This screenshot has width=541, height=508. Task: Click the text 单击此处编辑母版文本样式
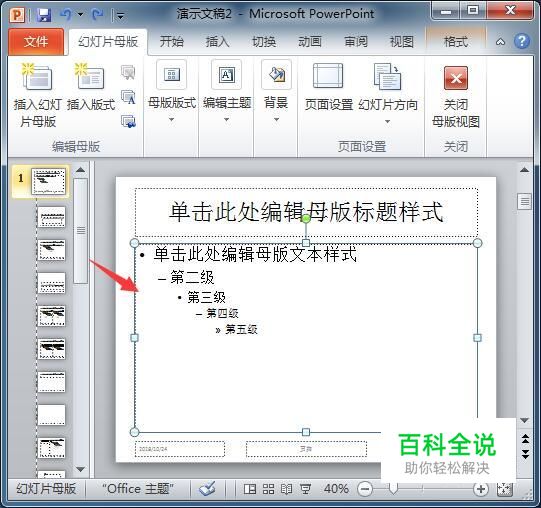[255, 254]
